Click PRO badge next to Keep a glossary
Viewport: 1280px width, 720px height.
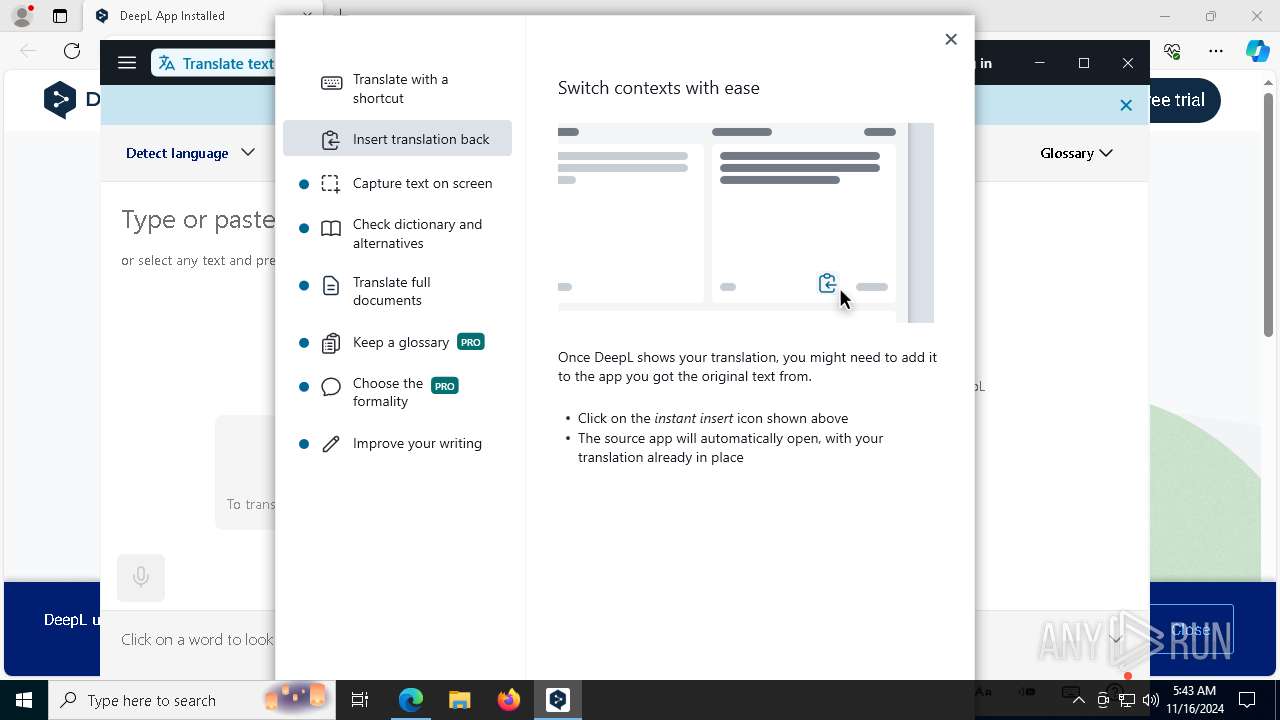pyautogui.click(x=471, y=342)
